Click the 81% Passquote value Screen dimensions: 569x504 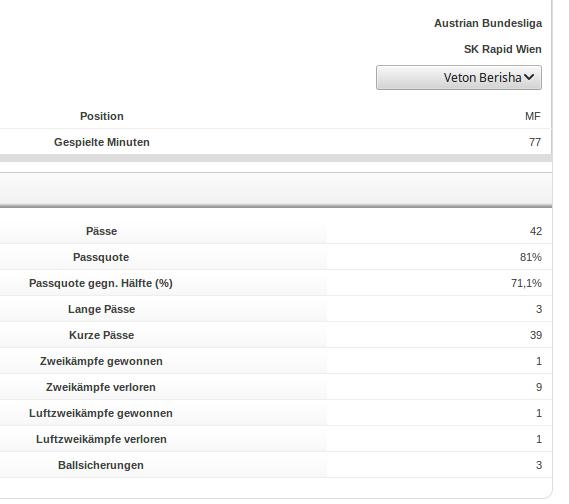[x=531, y=257]
